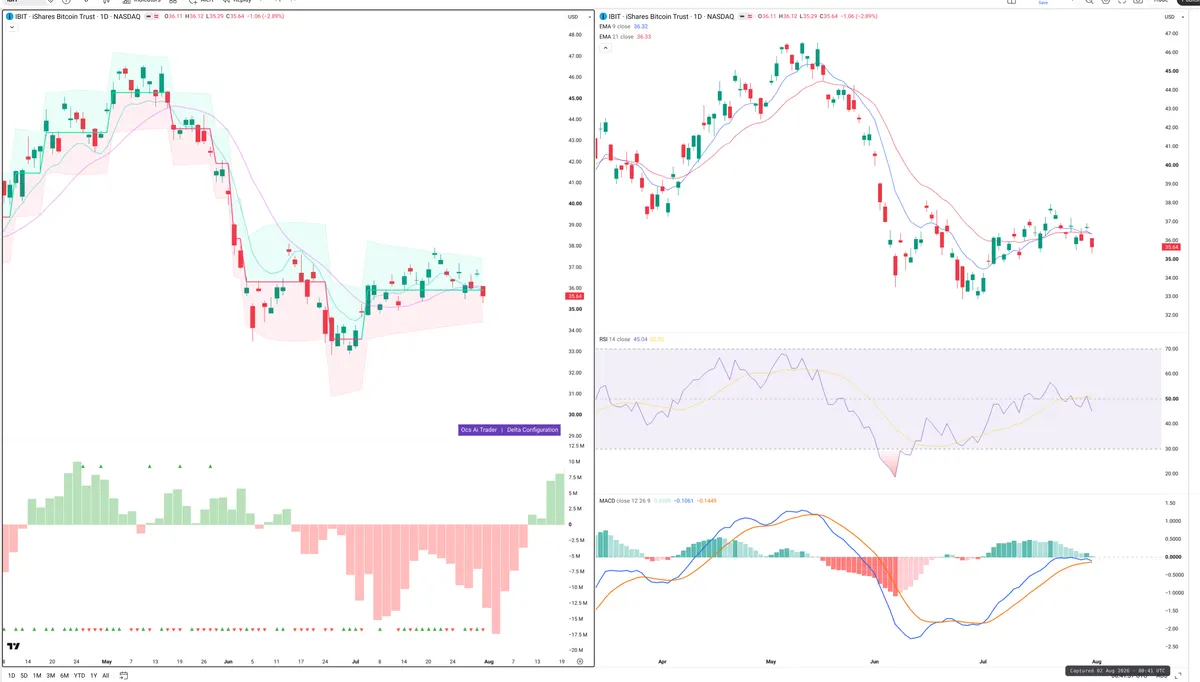Screen dimensions: 1200x682
Task: Open the time axis settings gear icon
Action: coord(580,662)
